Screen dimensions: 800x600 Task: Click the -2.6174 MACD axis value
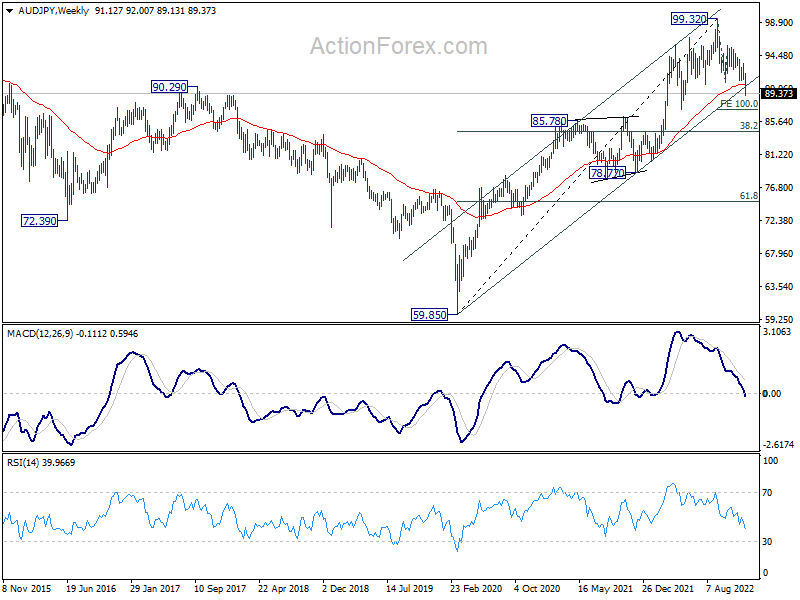click(x=779, y=444)
